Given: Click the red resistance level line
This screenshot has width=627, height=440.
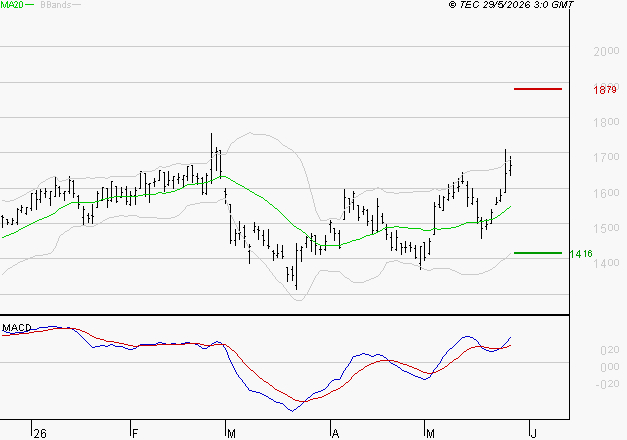Looking at the screenshot, I should pos(538,89).
